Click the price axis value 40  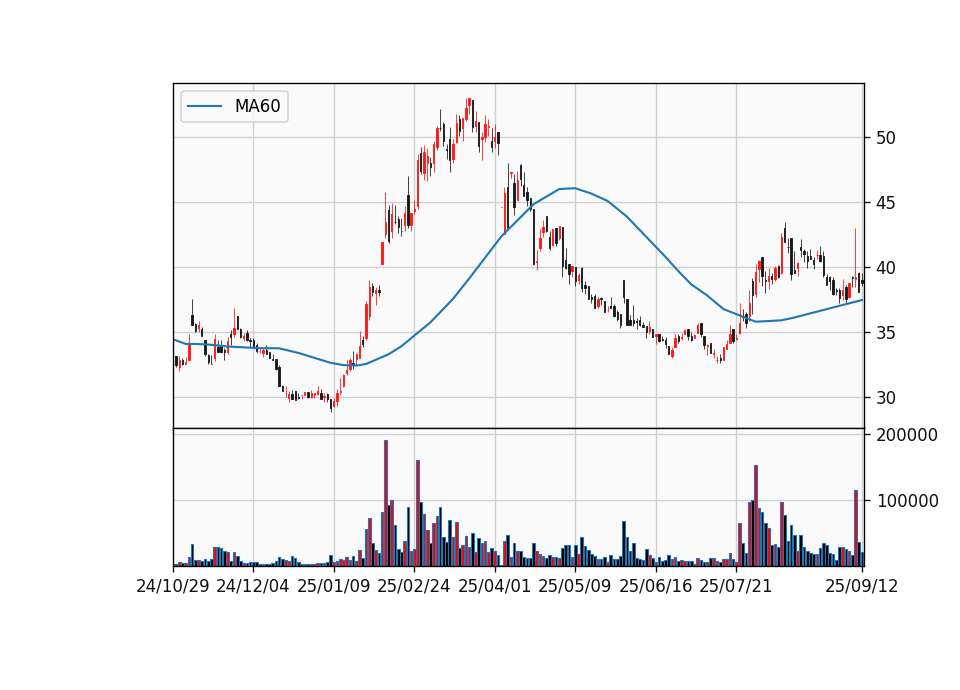(x=886, y=268)
